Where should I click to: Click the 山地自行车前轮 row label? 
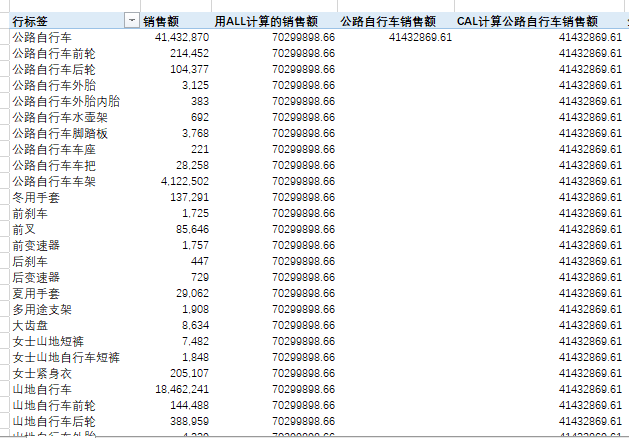[x=54, y=406]
